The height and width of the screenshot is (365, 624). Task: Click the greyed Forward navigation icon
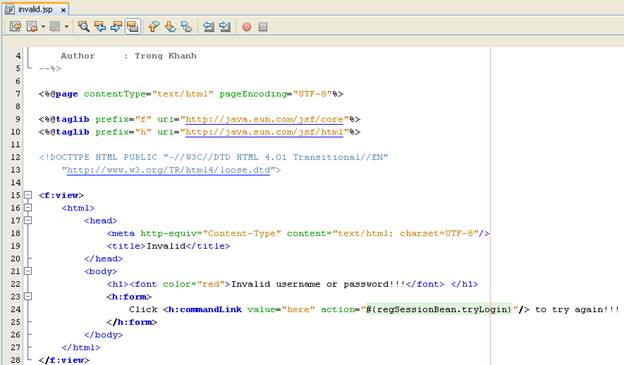click(x=55, y=27)
